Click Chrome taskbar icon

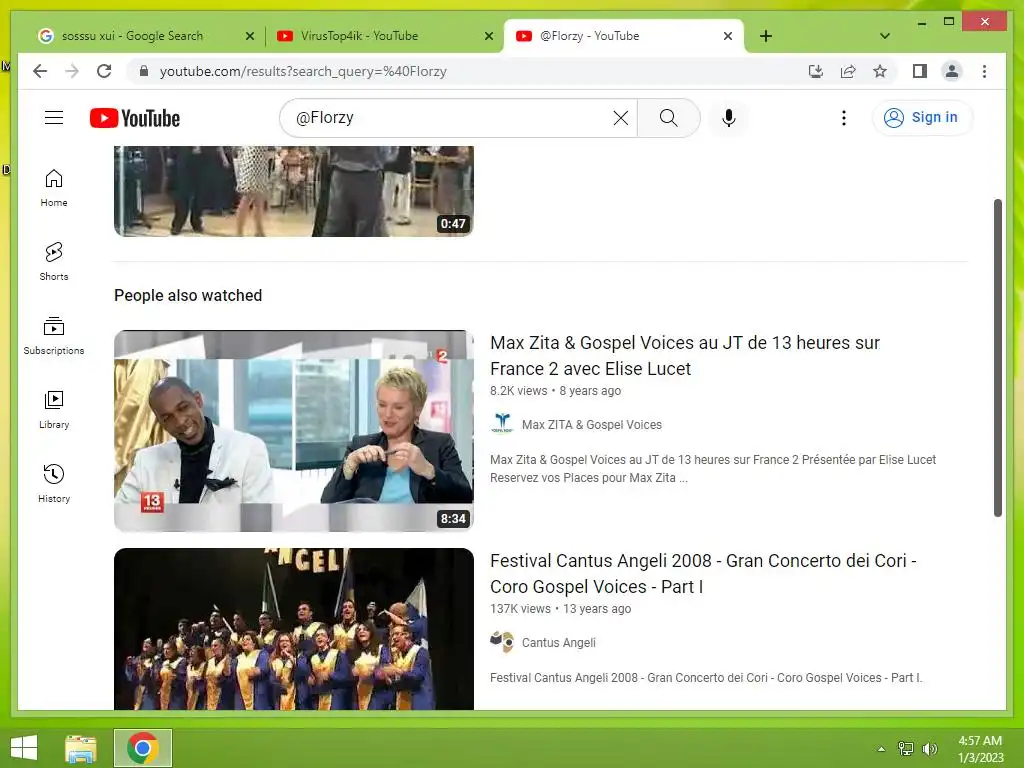point(143,748)
